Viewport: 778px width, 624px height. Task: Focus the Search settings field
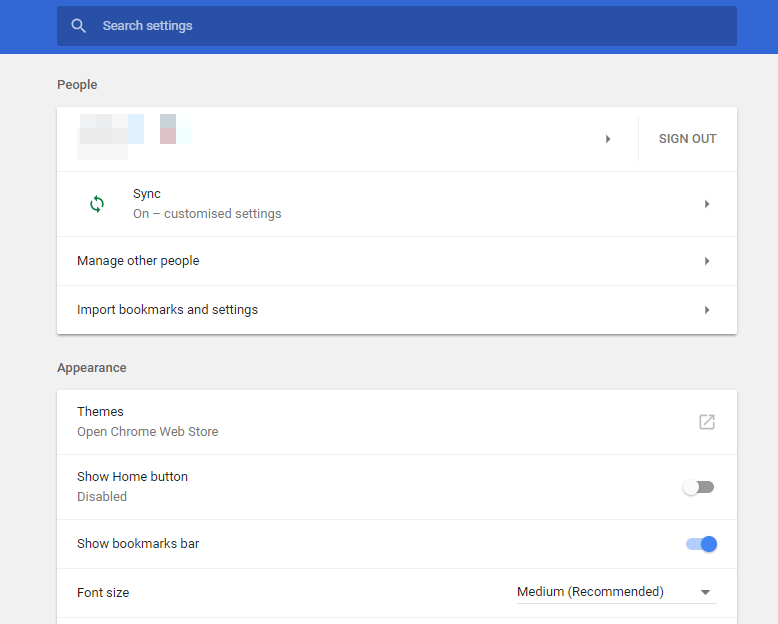coord(397,26)
